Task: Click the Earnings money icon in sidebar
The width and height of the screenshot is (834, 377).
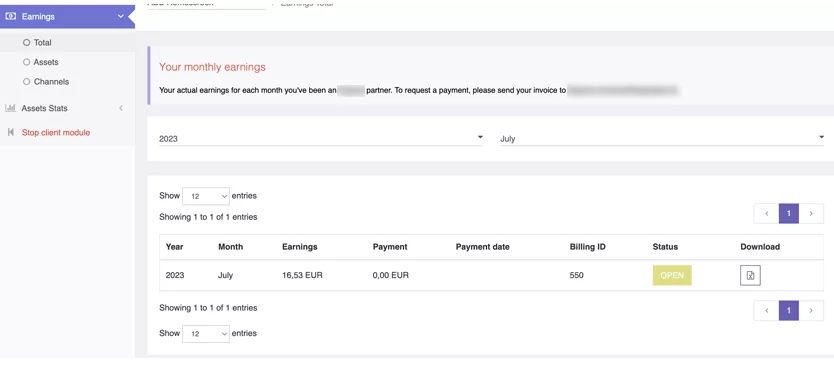Action: pyautogui.click(x=10, y=16)
